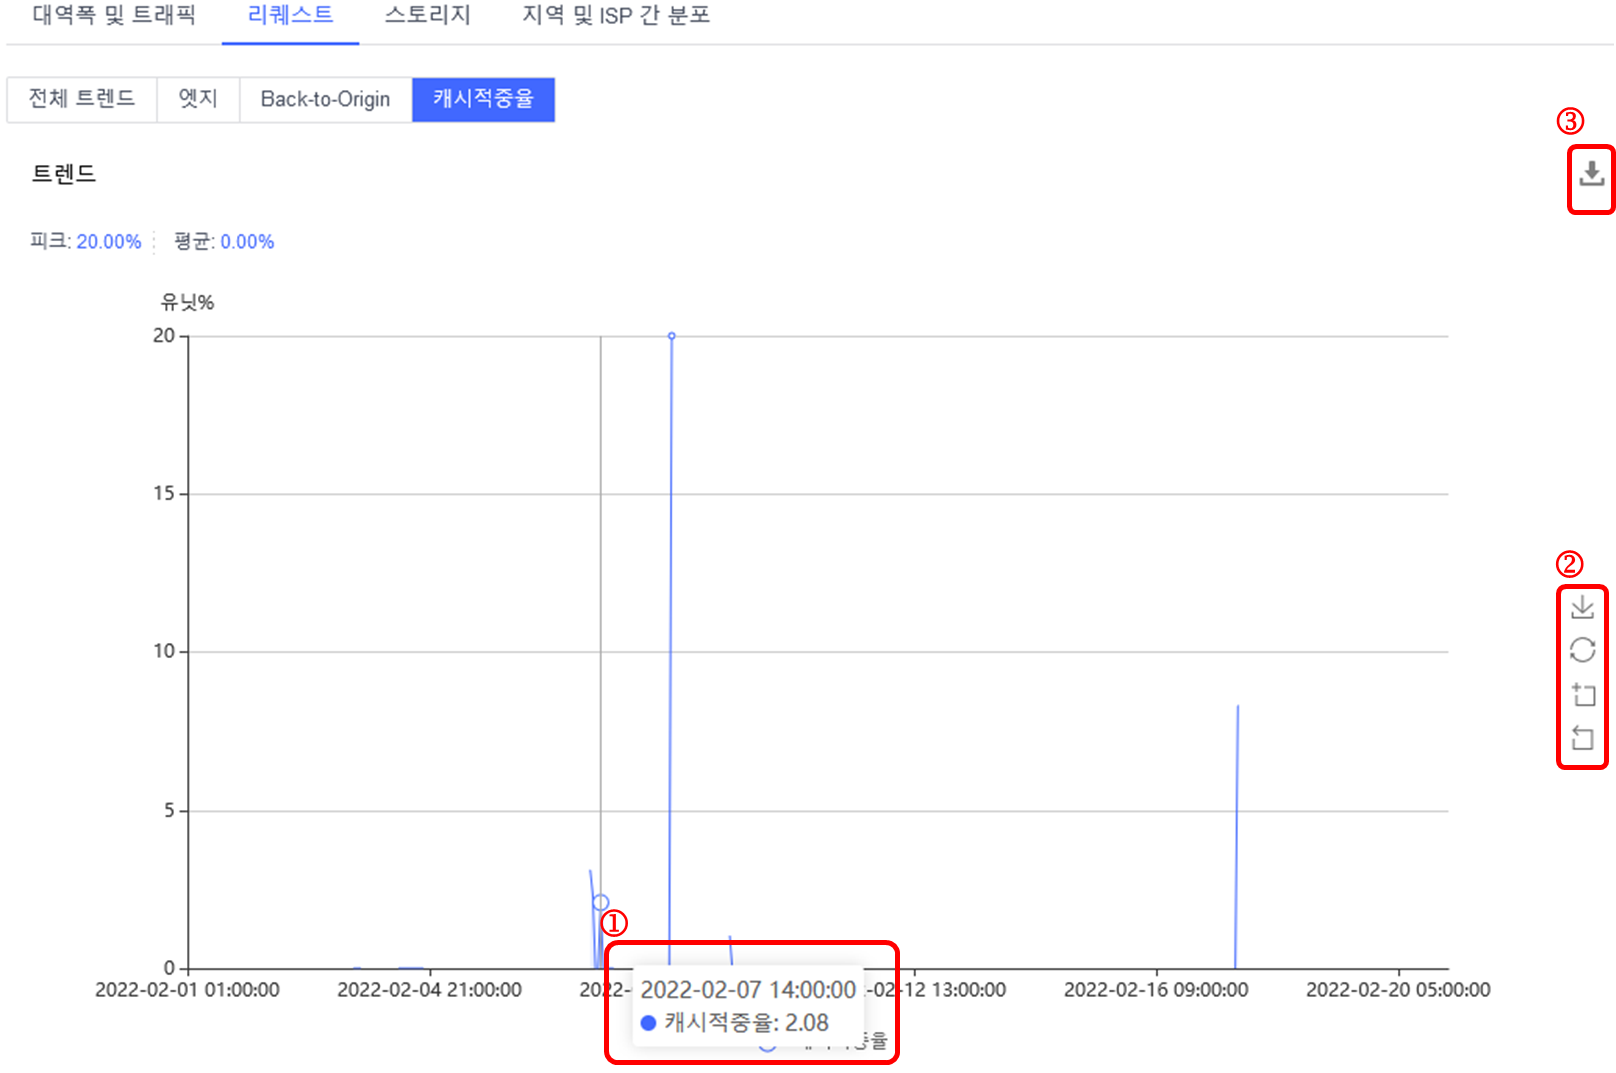Click the download data icon beside 트렌드
Image resolution: width=1616 pixels, height=1073 pixels.
(x=1591, y=174)
